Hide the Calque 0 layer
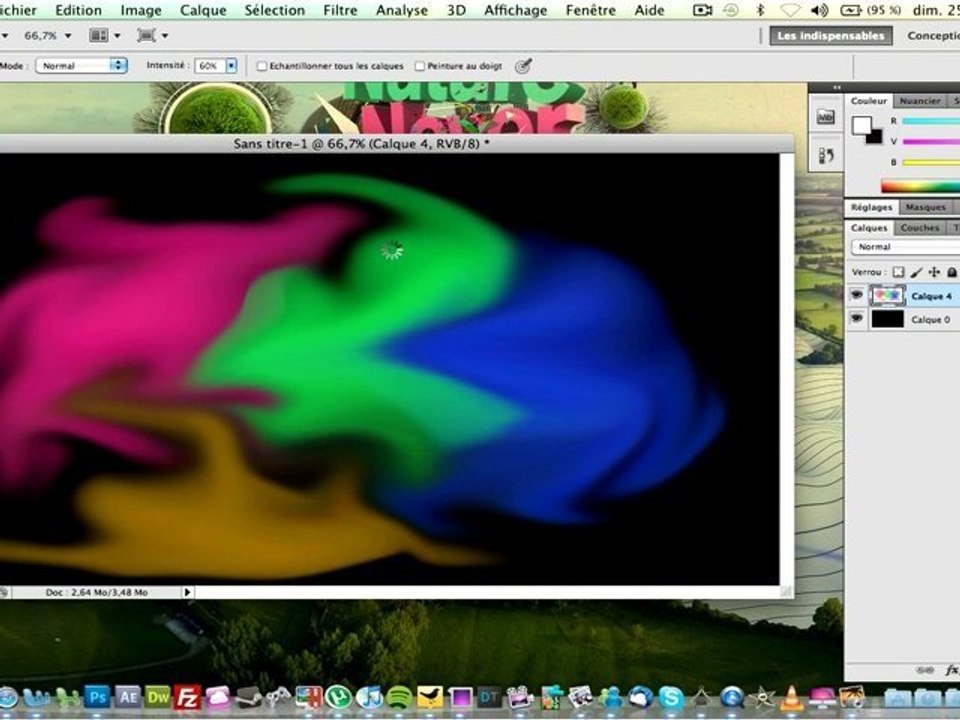 pyautogui.click(x=857, y=319)
